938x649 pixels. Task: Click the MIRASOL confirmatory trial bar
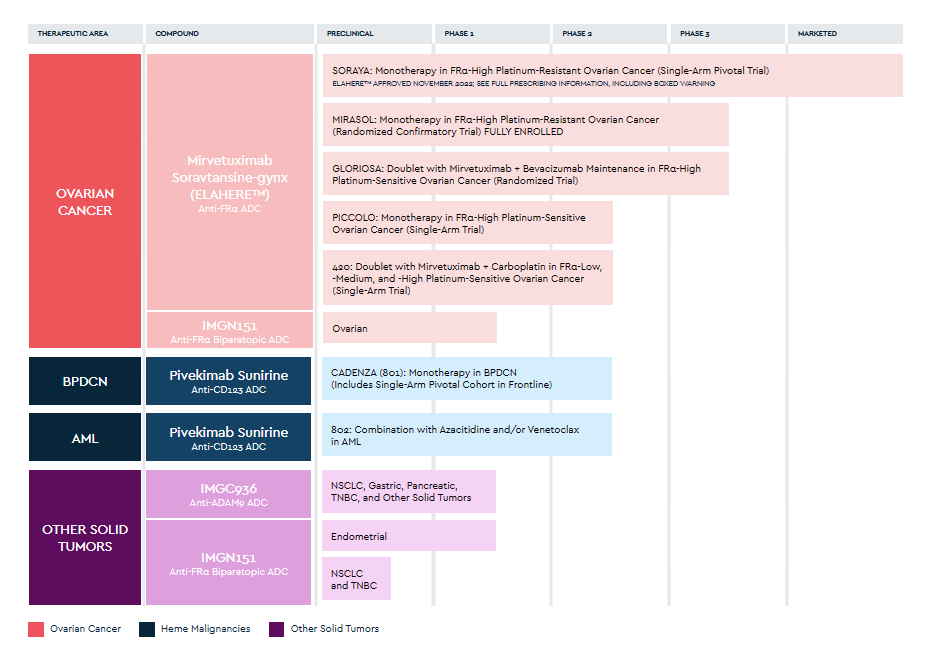[526, 124]
